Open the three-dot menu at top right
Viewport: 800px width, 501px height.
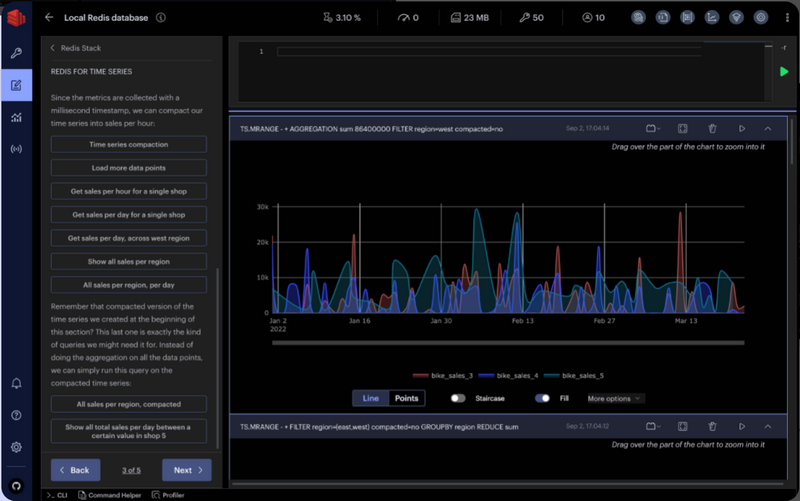coord(787,17)
